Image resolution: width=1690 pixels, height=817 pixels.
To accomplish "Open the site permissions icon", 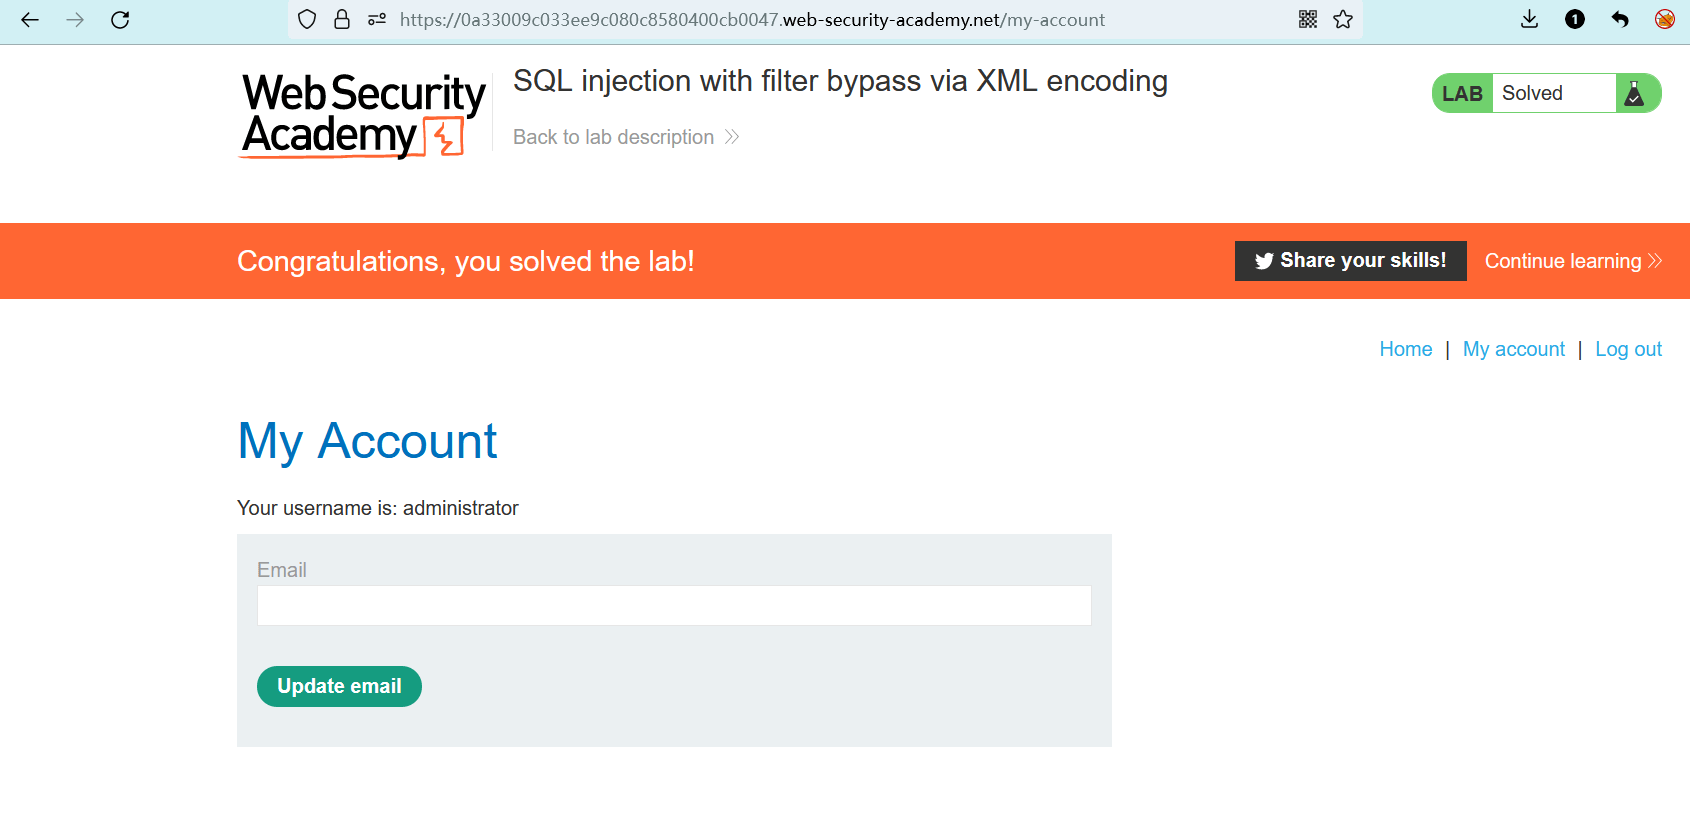I will point(377,20).
